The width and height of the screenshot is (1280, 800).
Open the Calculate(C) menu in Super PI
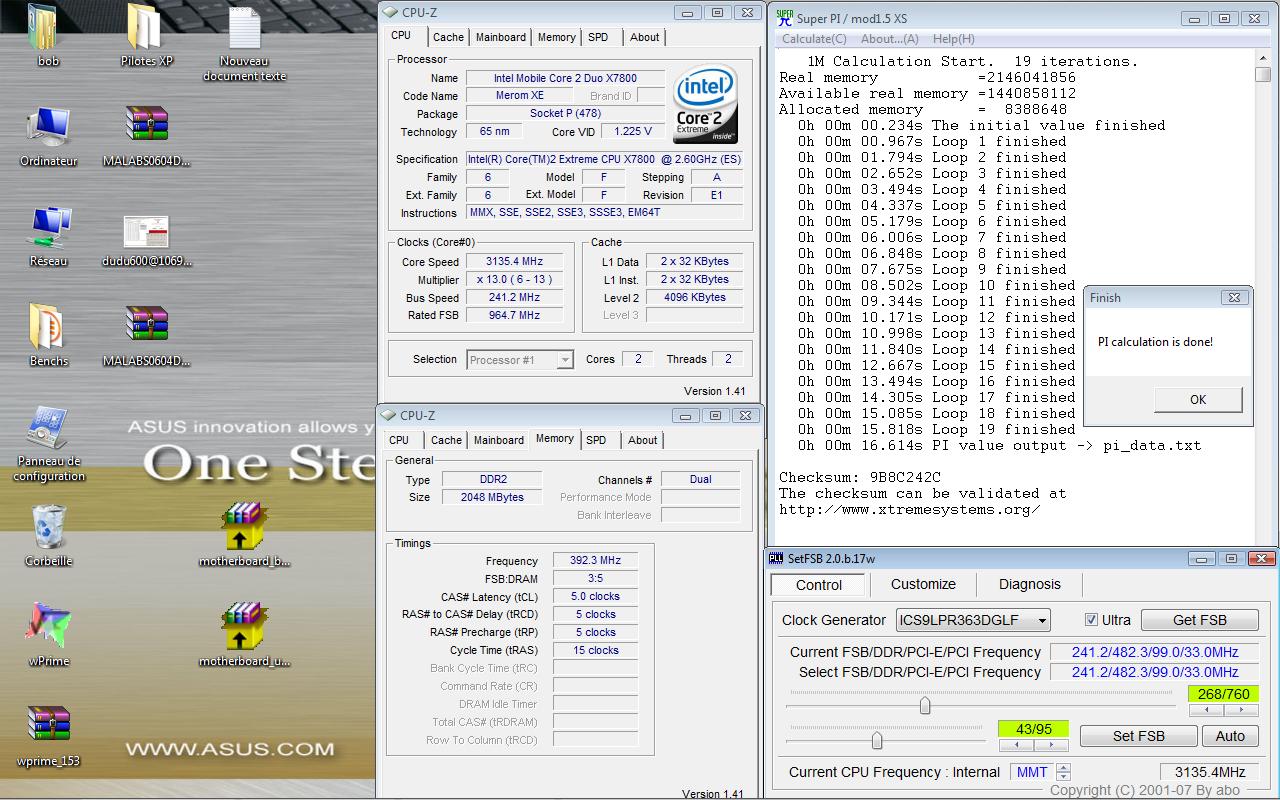pos(814,39)
